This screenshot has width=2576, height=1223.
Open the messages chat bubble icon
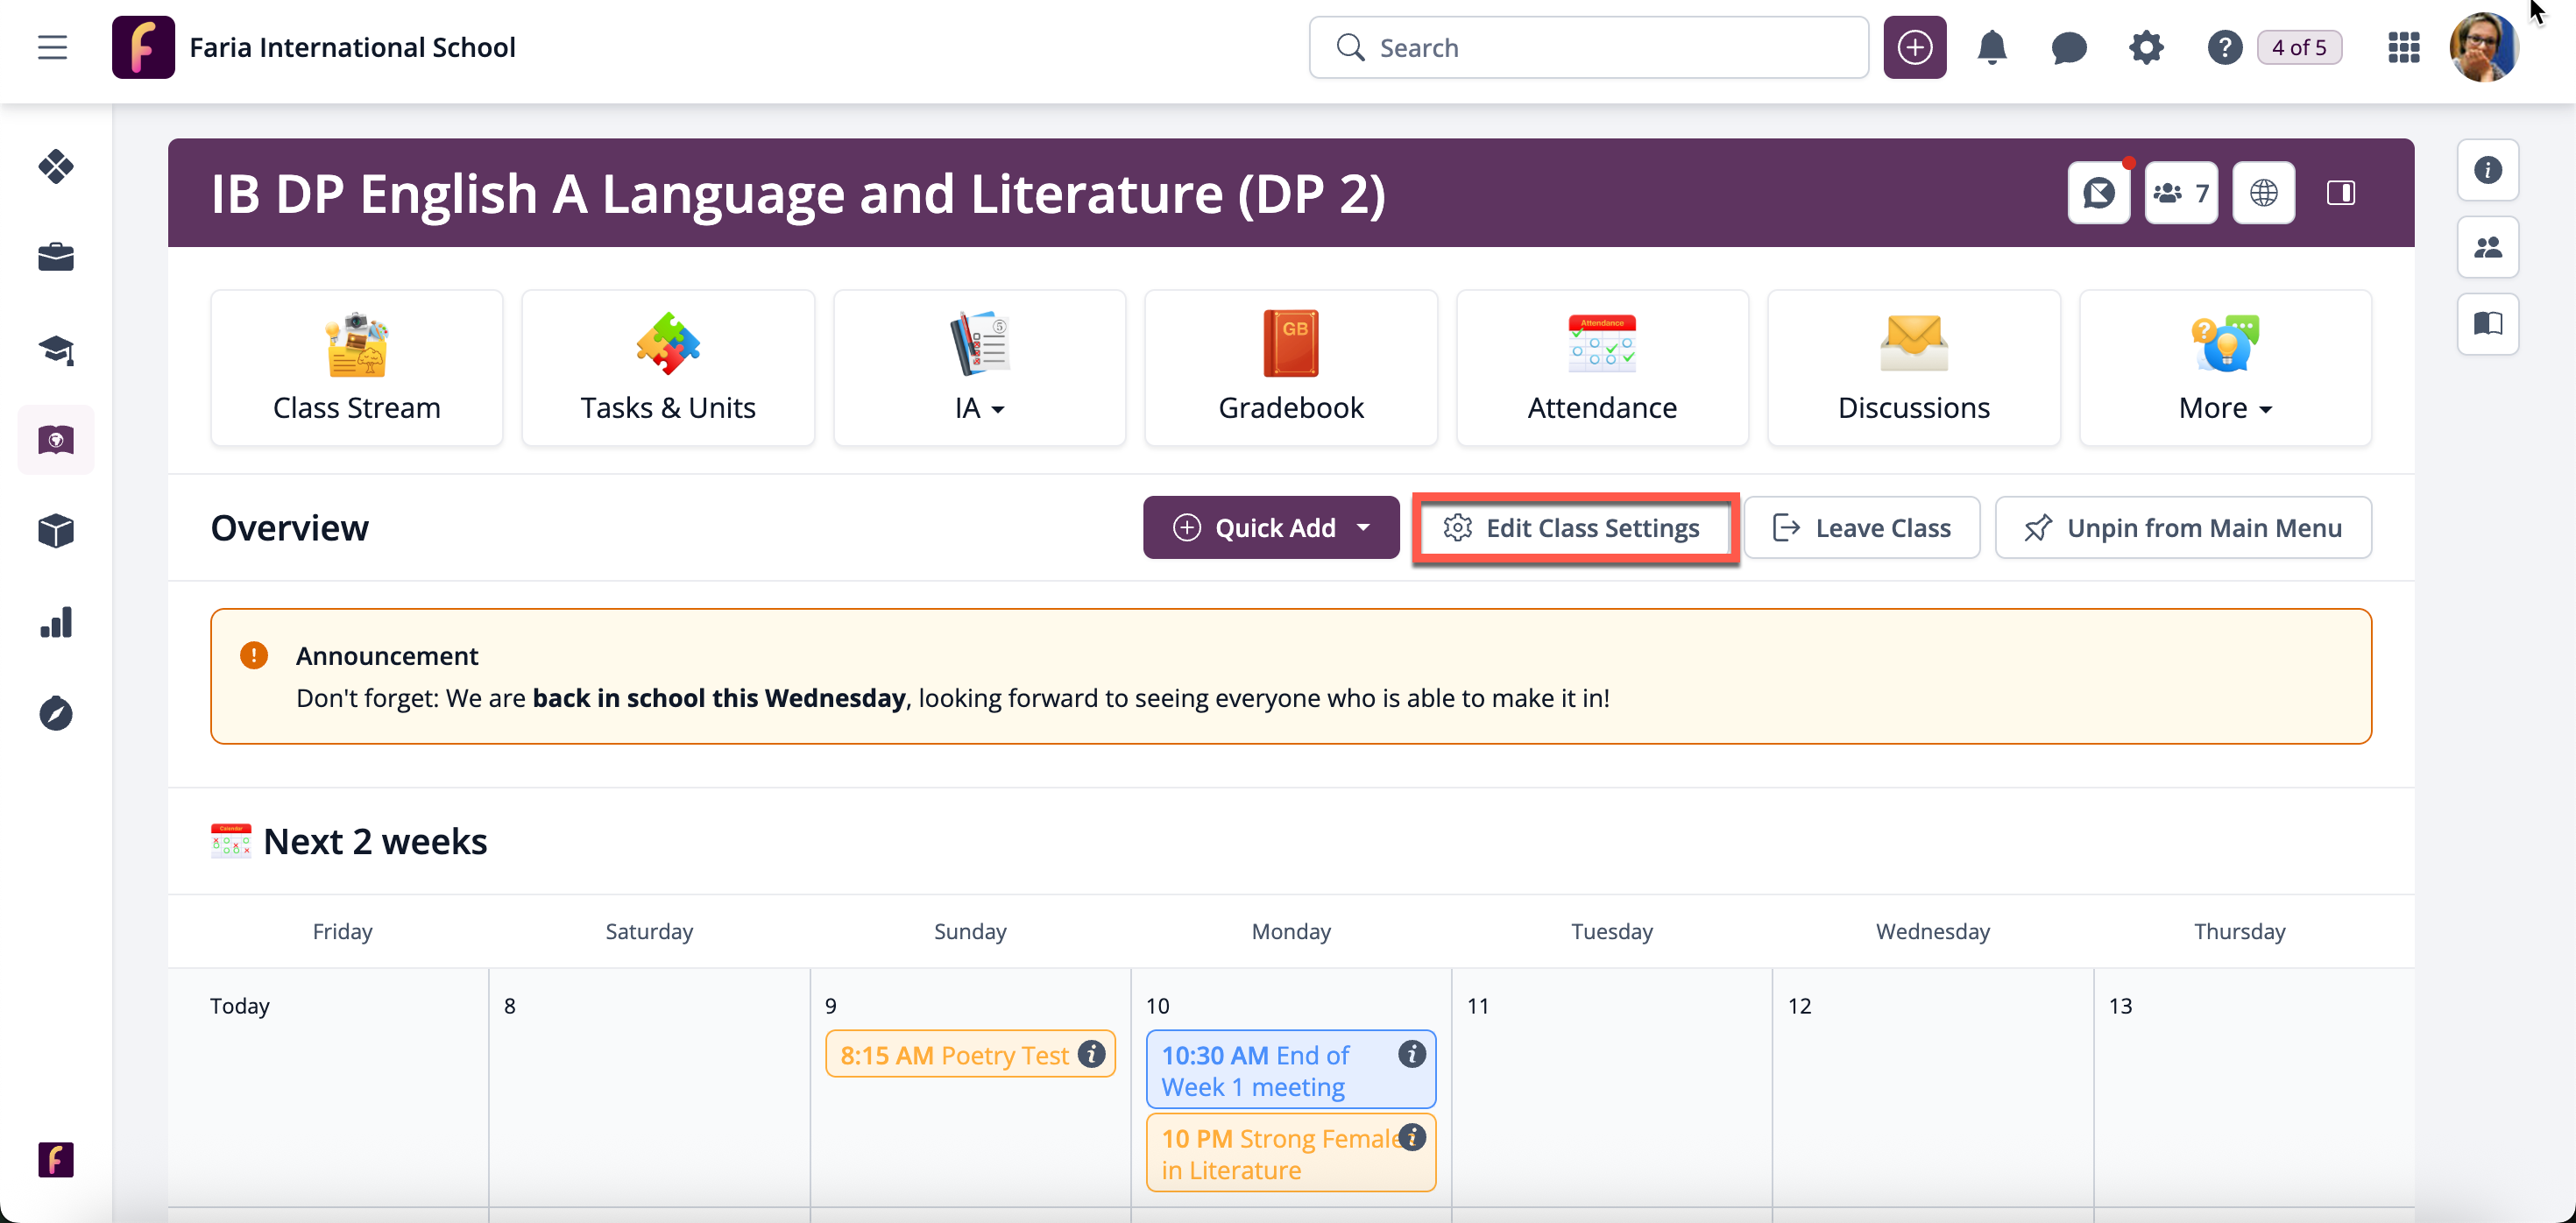(2068, 47)
